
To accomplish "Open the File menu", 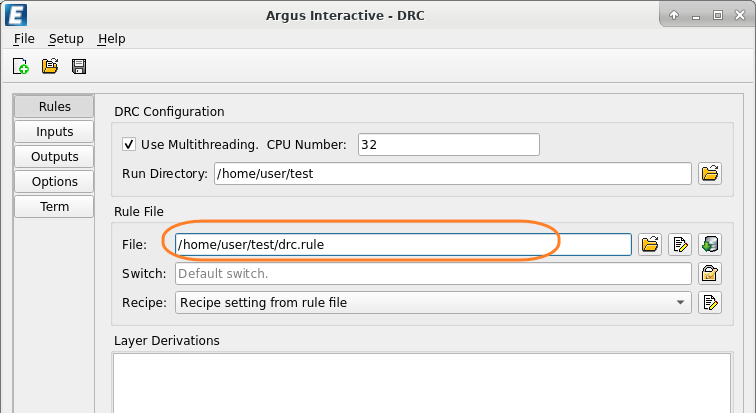I will pyautogui.click(x=24, y=38).
